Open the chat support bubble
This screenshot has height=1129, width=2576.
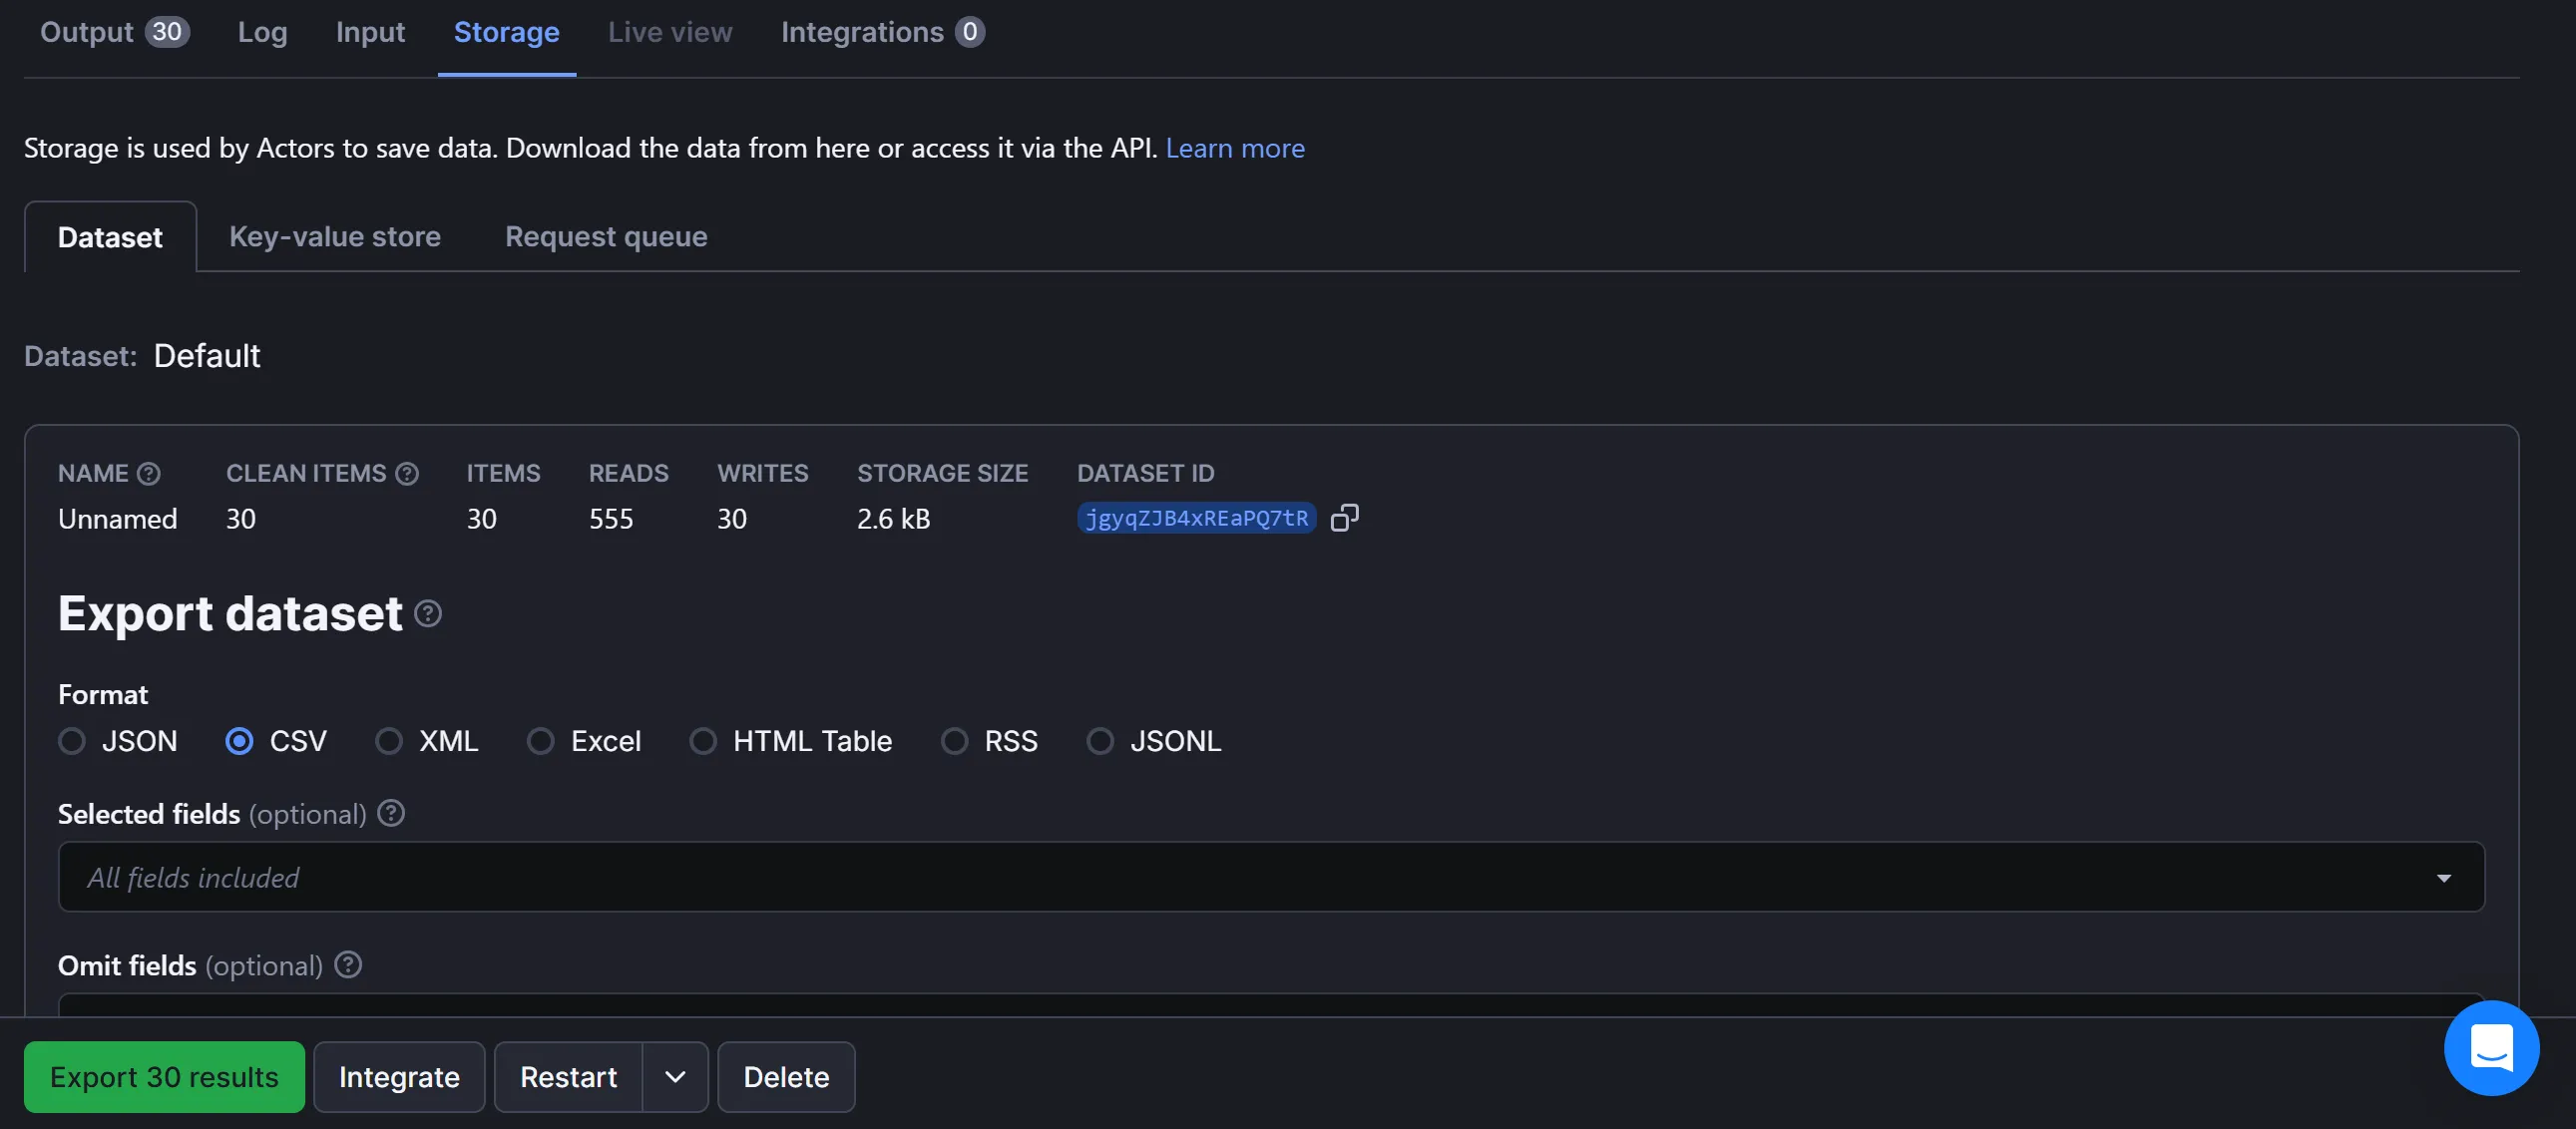click(x=2491, y=1047)
